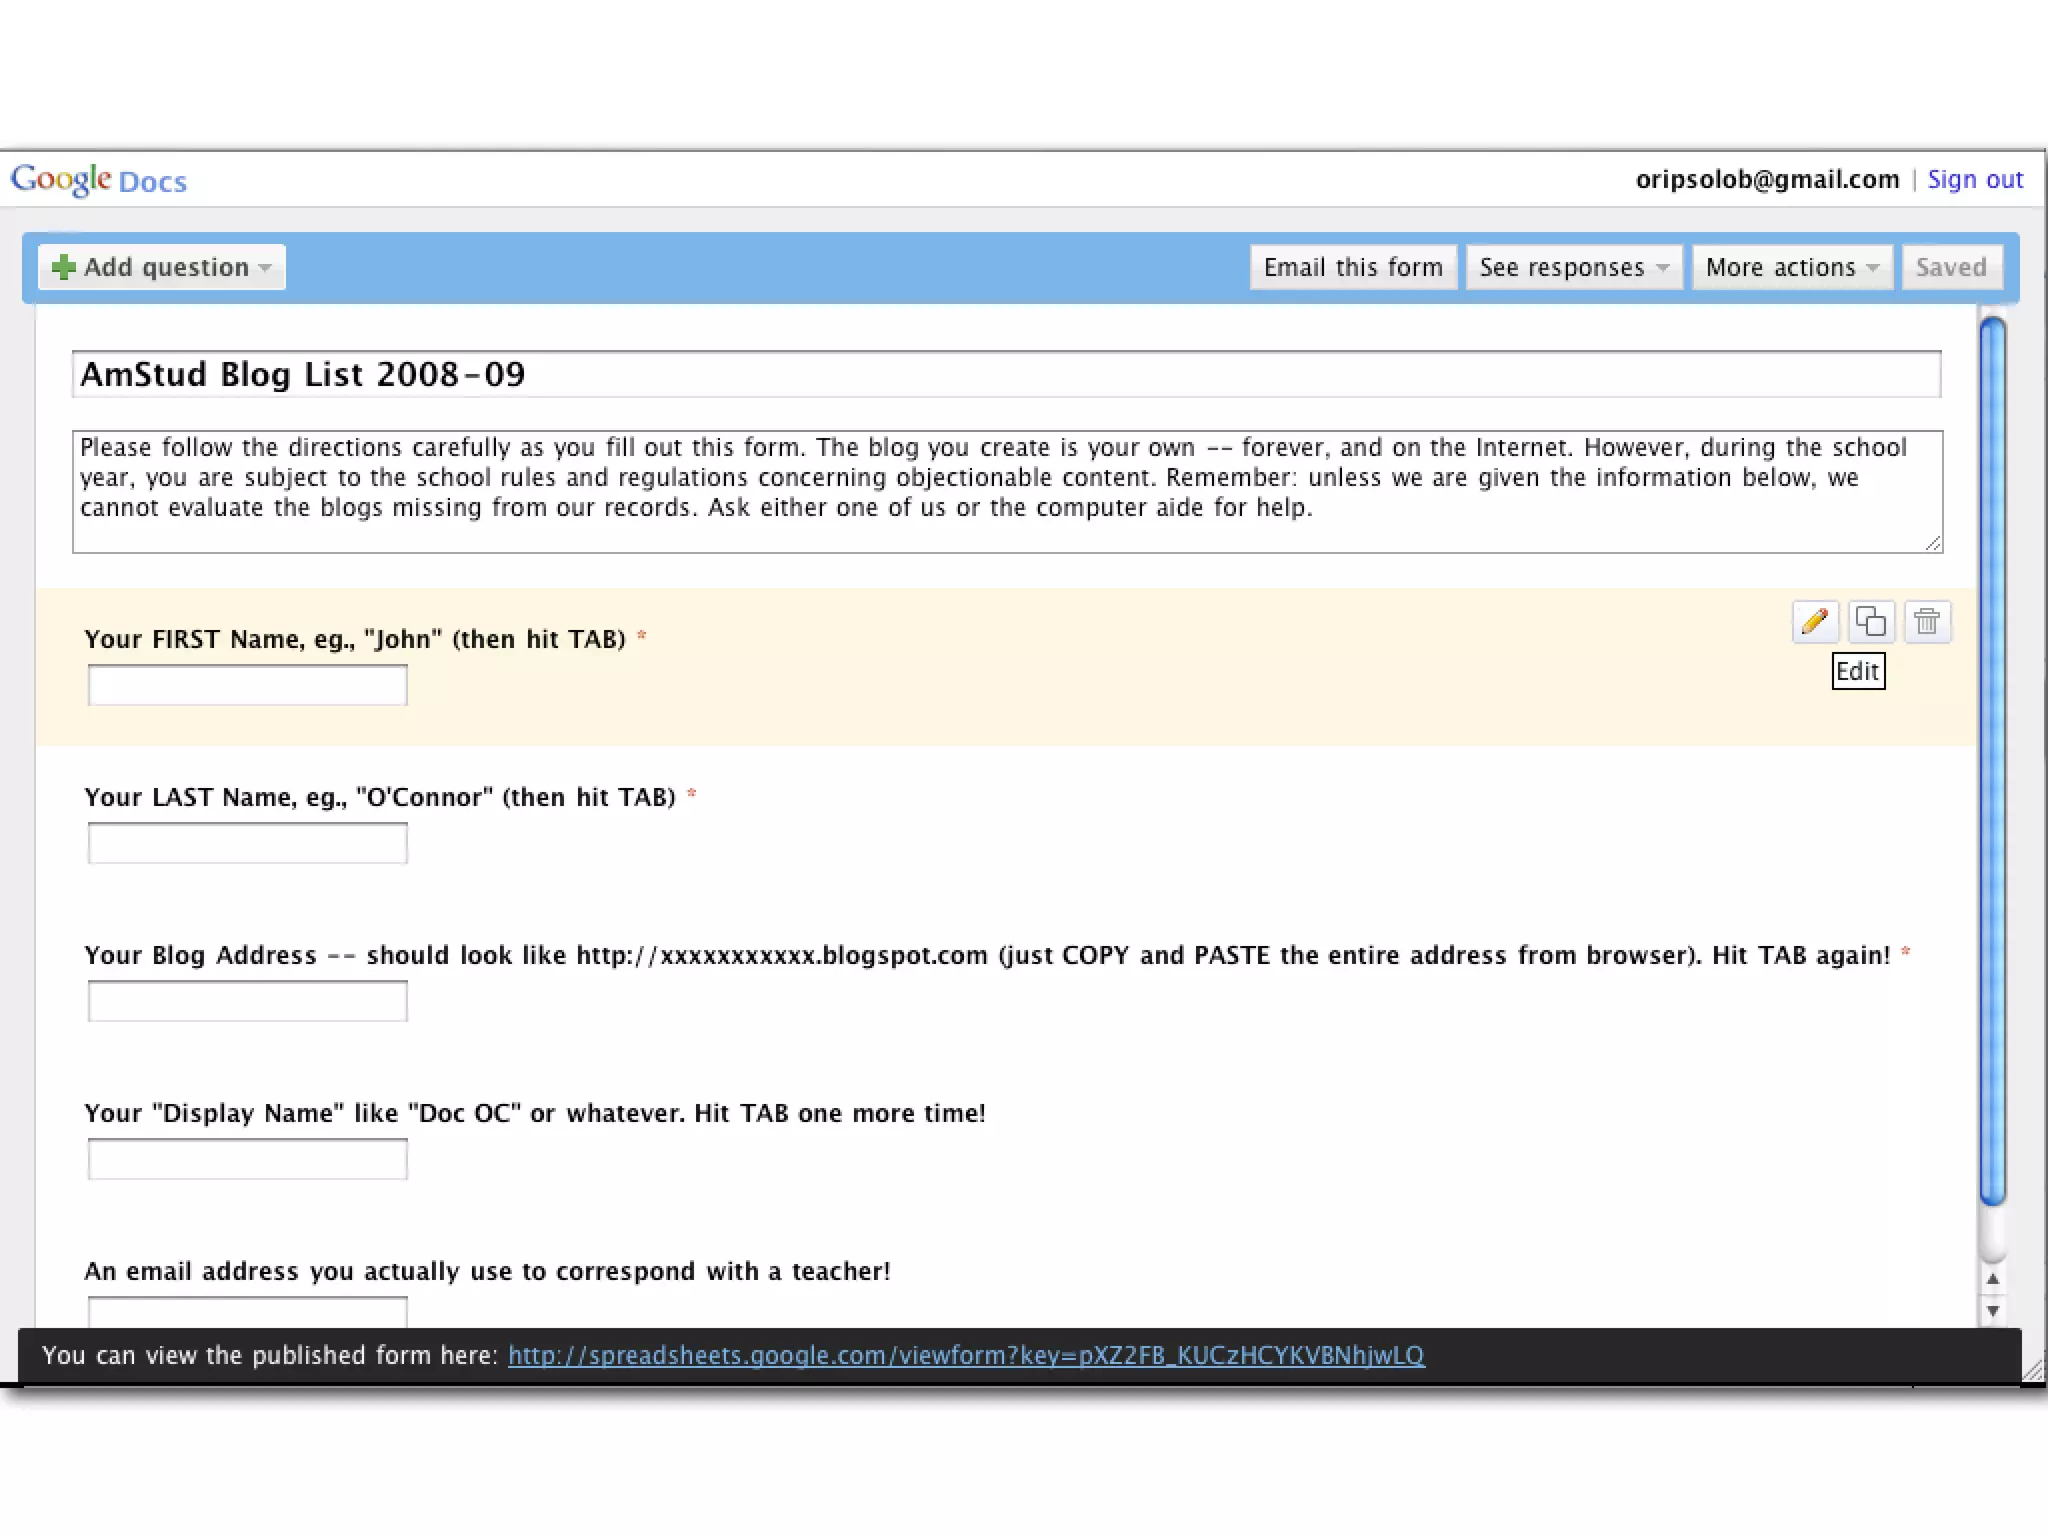Delete question using trash icon

point(1927,622)
